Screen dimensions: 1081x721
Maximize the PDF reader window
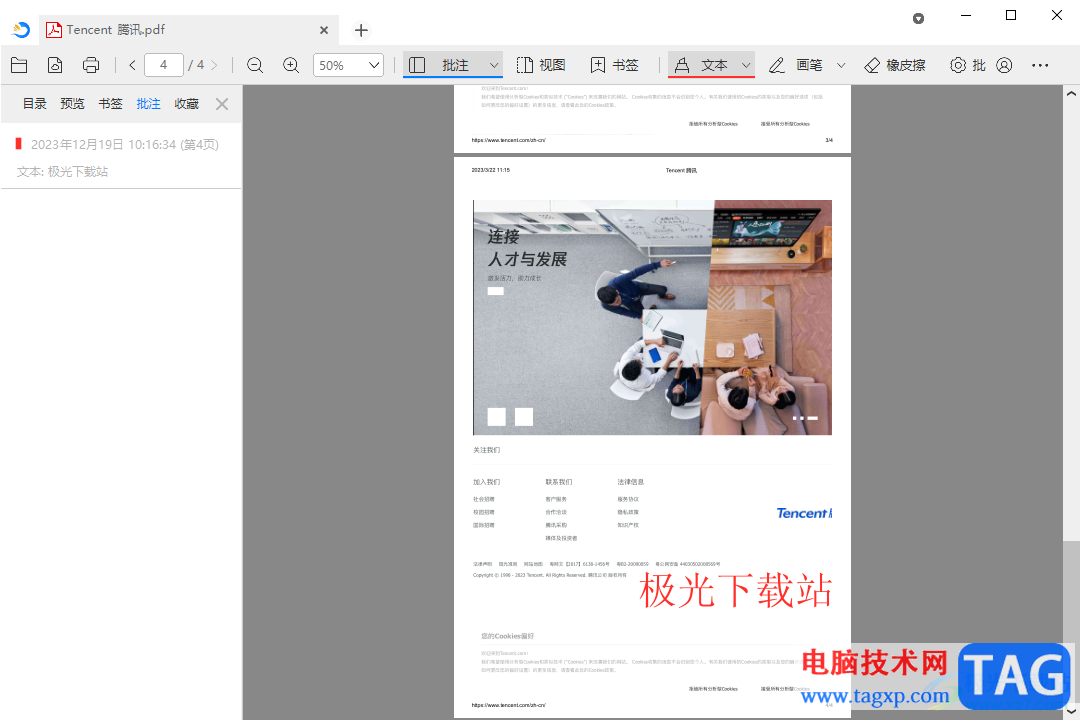pos(1011,15)
